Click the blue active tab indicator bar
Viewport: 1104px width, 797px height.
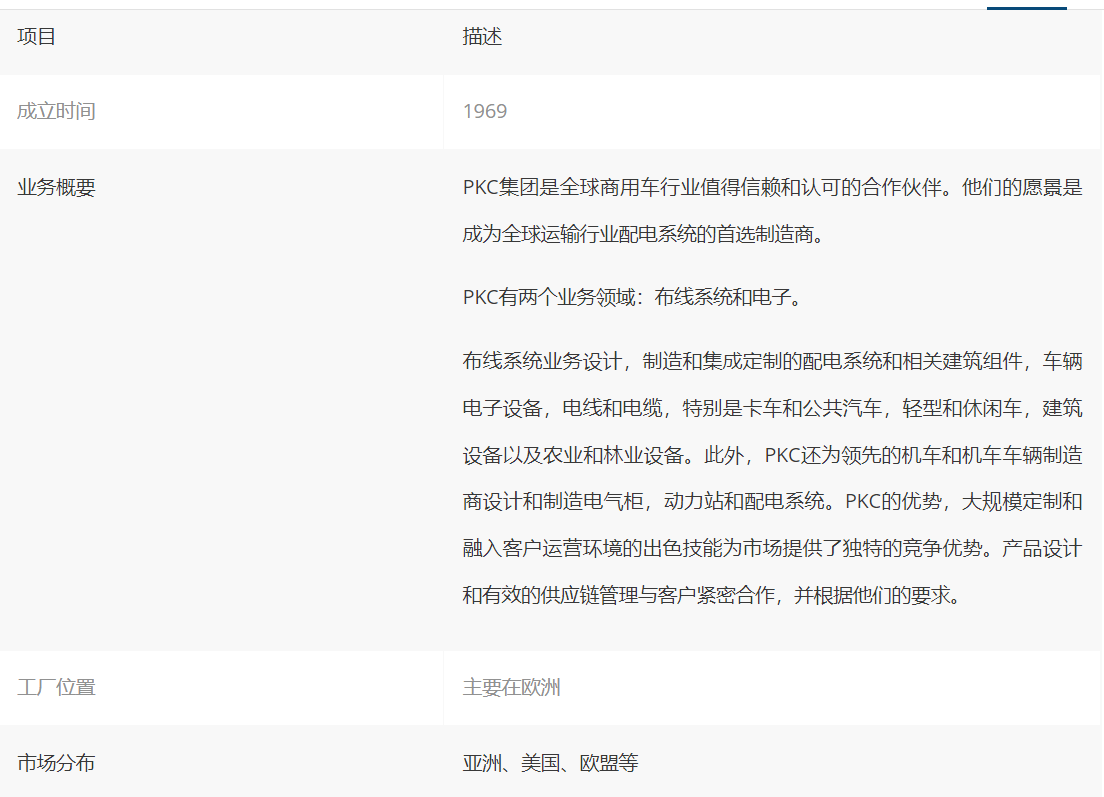point(1026,7)
